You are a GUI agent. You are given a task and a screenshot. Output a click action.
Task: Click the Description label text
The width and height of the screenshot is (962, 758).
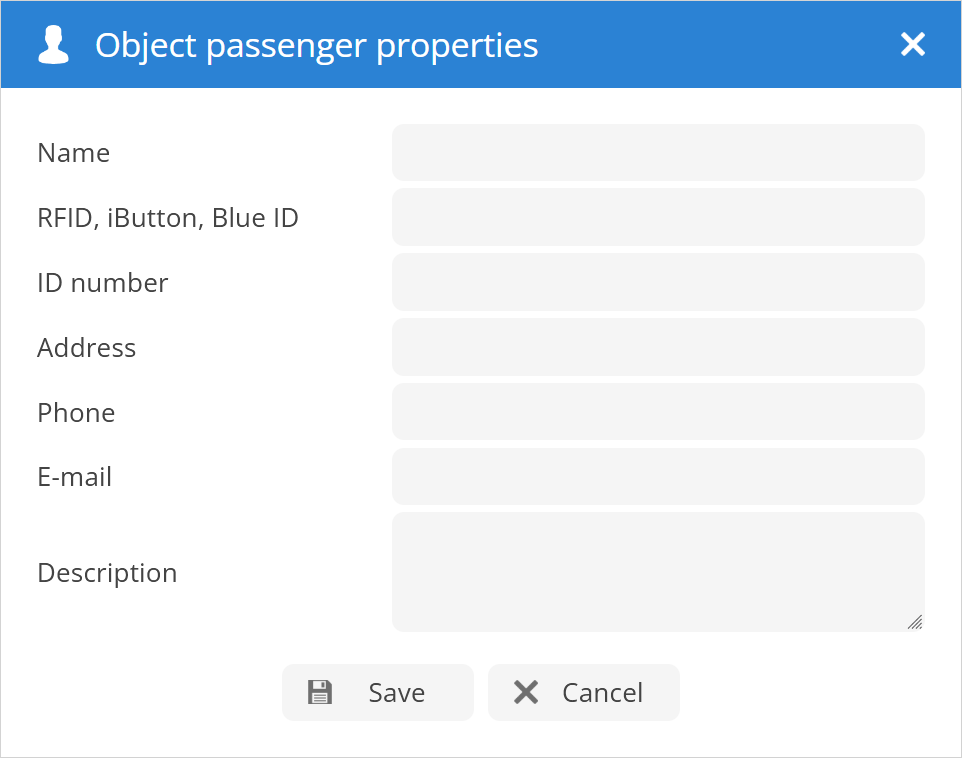(107, 573)
